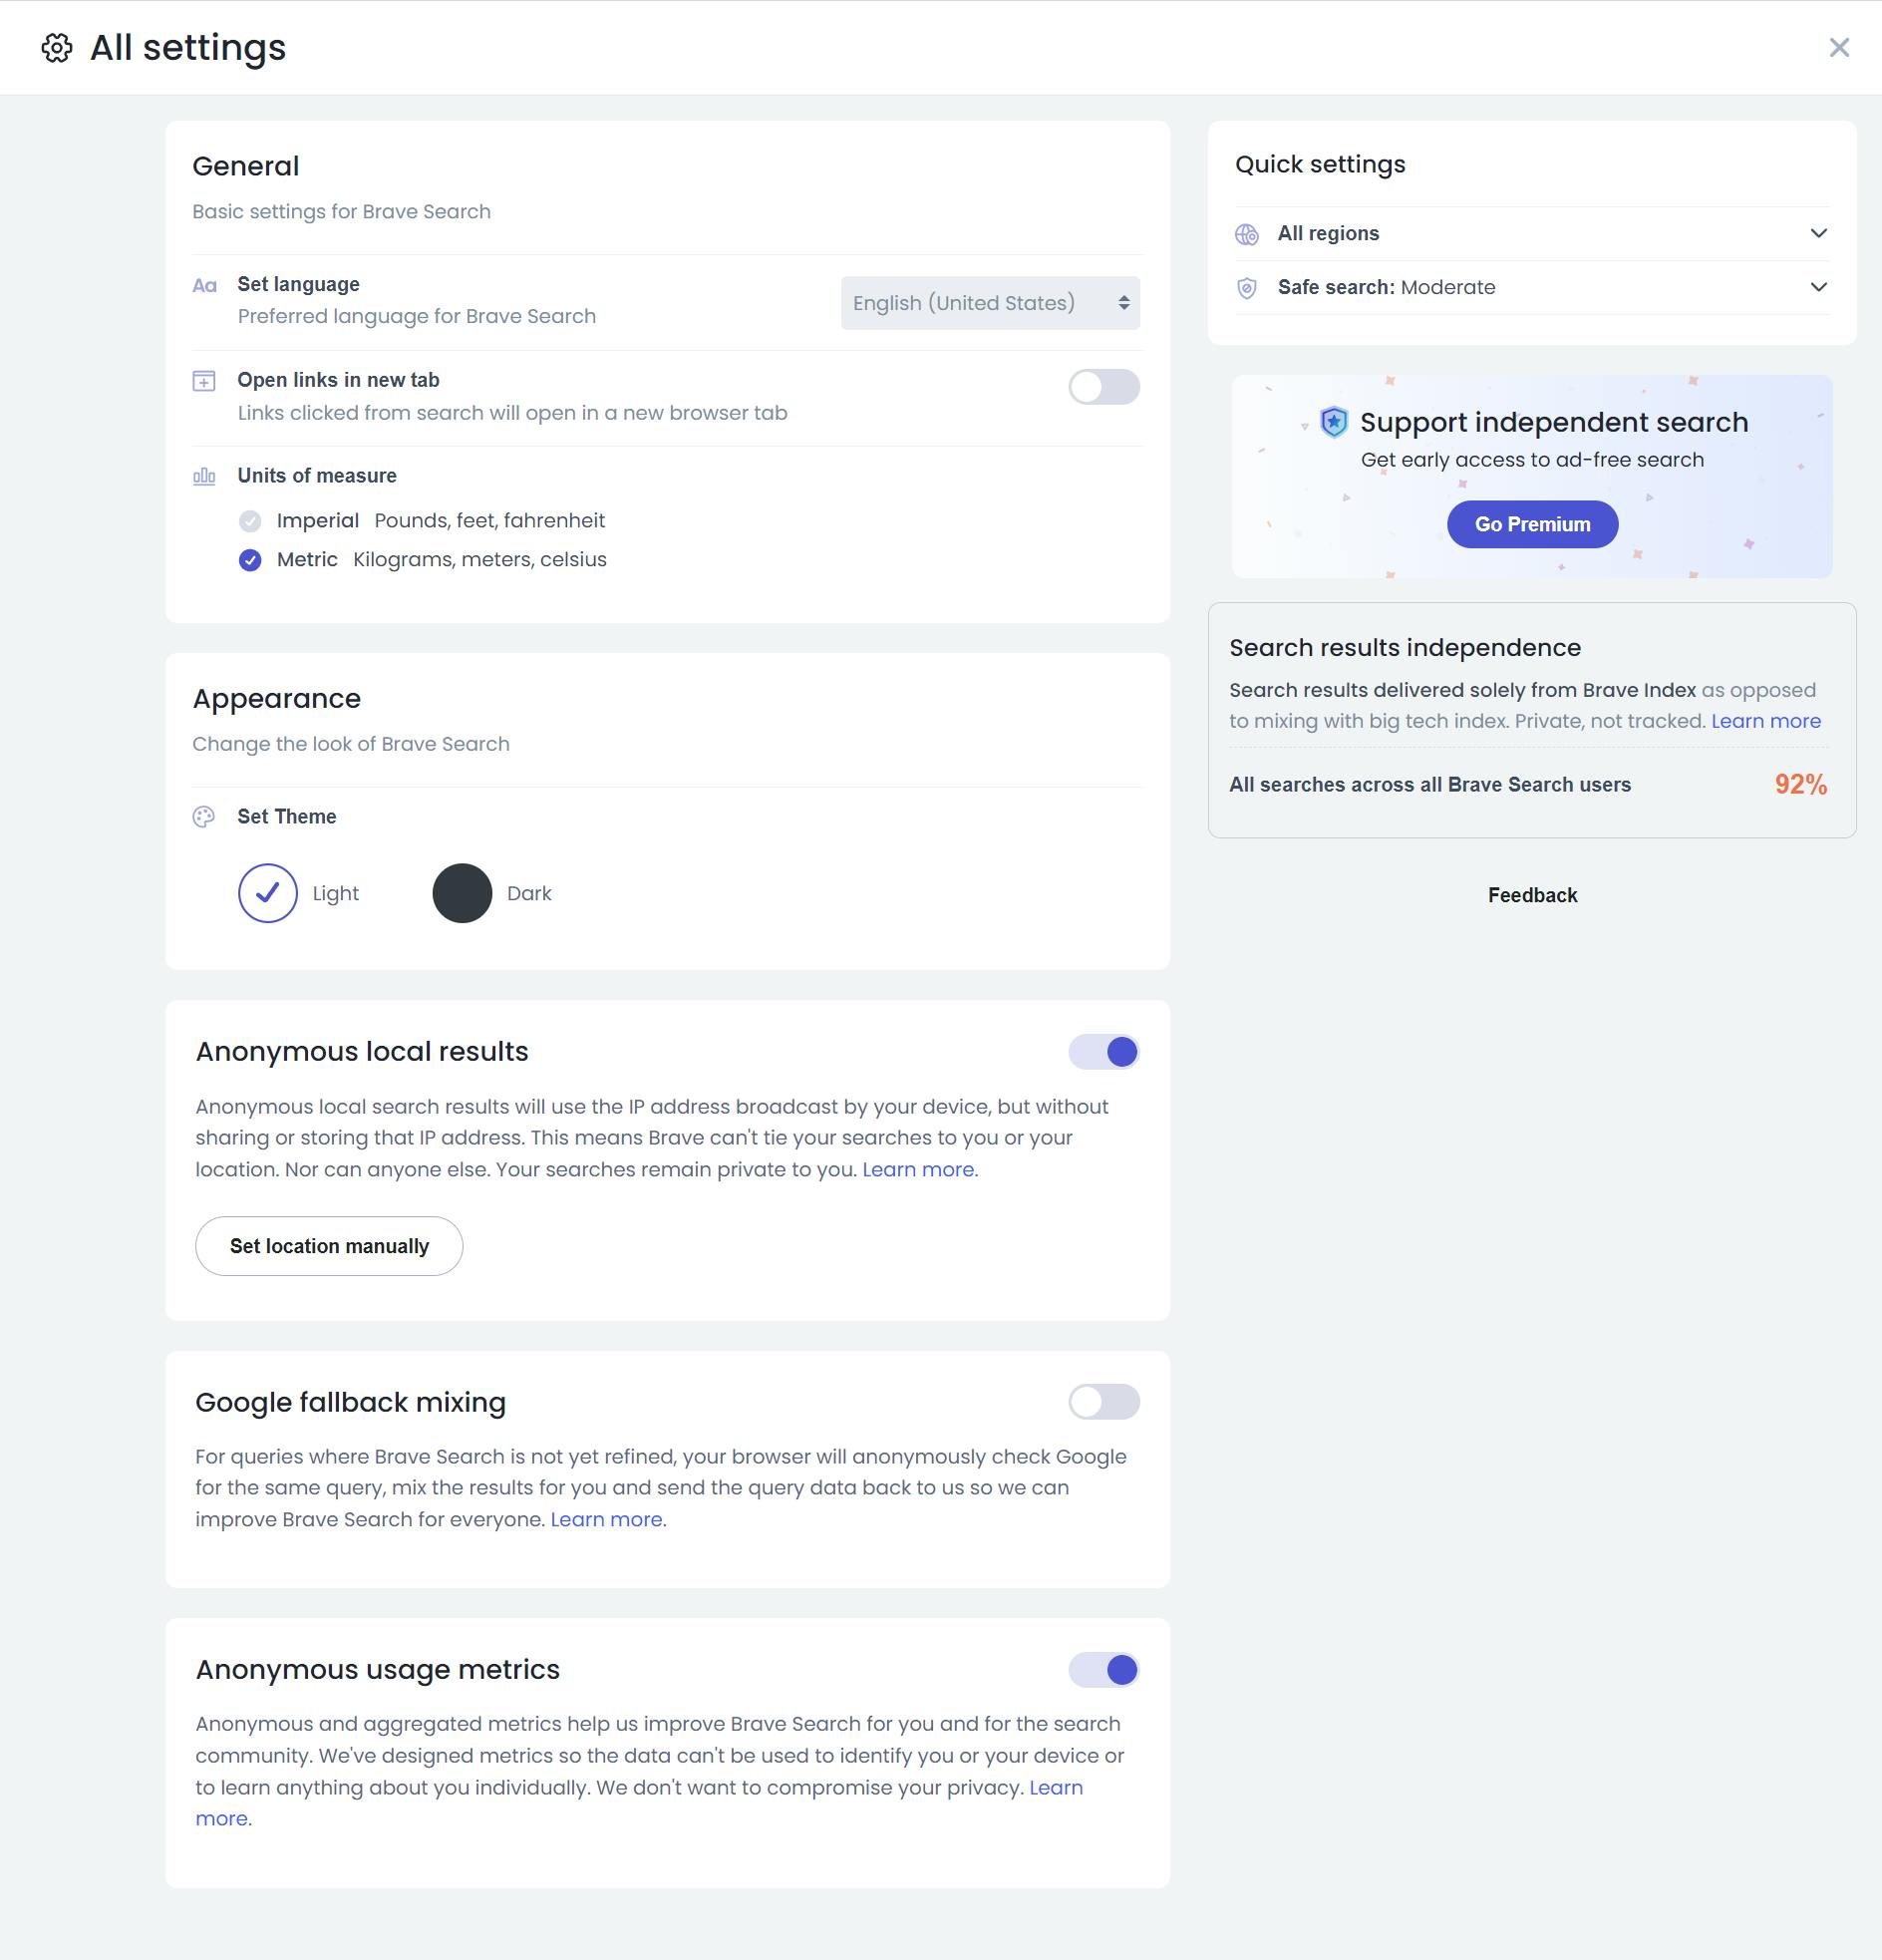Click the settings gear icon in header
This screenshot has height=1960, width=1882.
click(57, 48)
